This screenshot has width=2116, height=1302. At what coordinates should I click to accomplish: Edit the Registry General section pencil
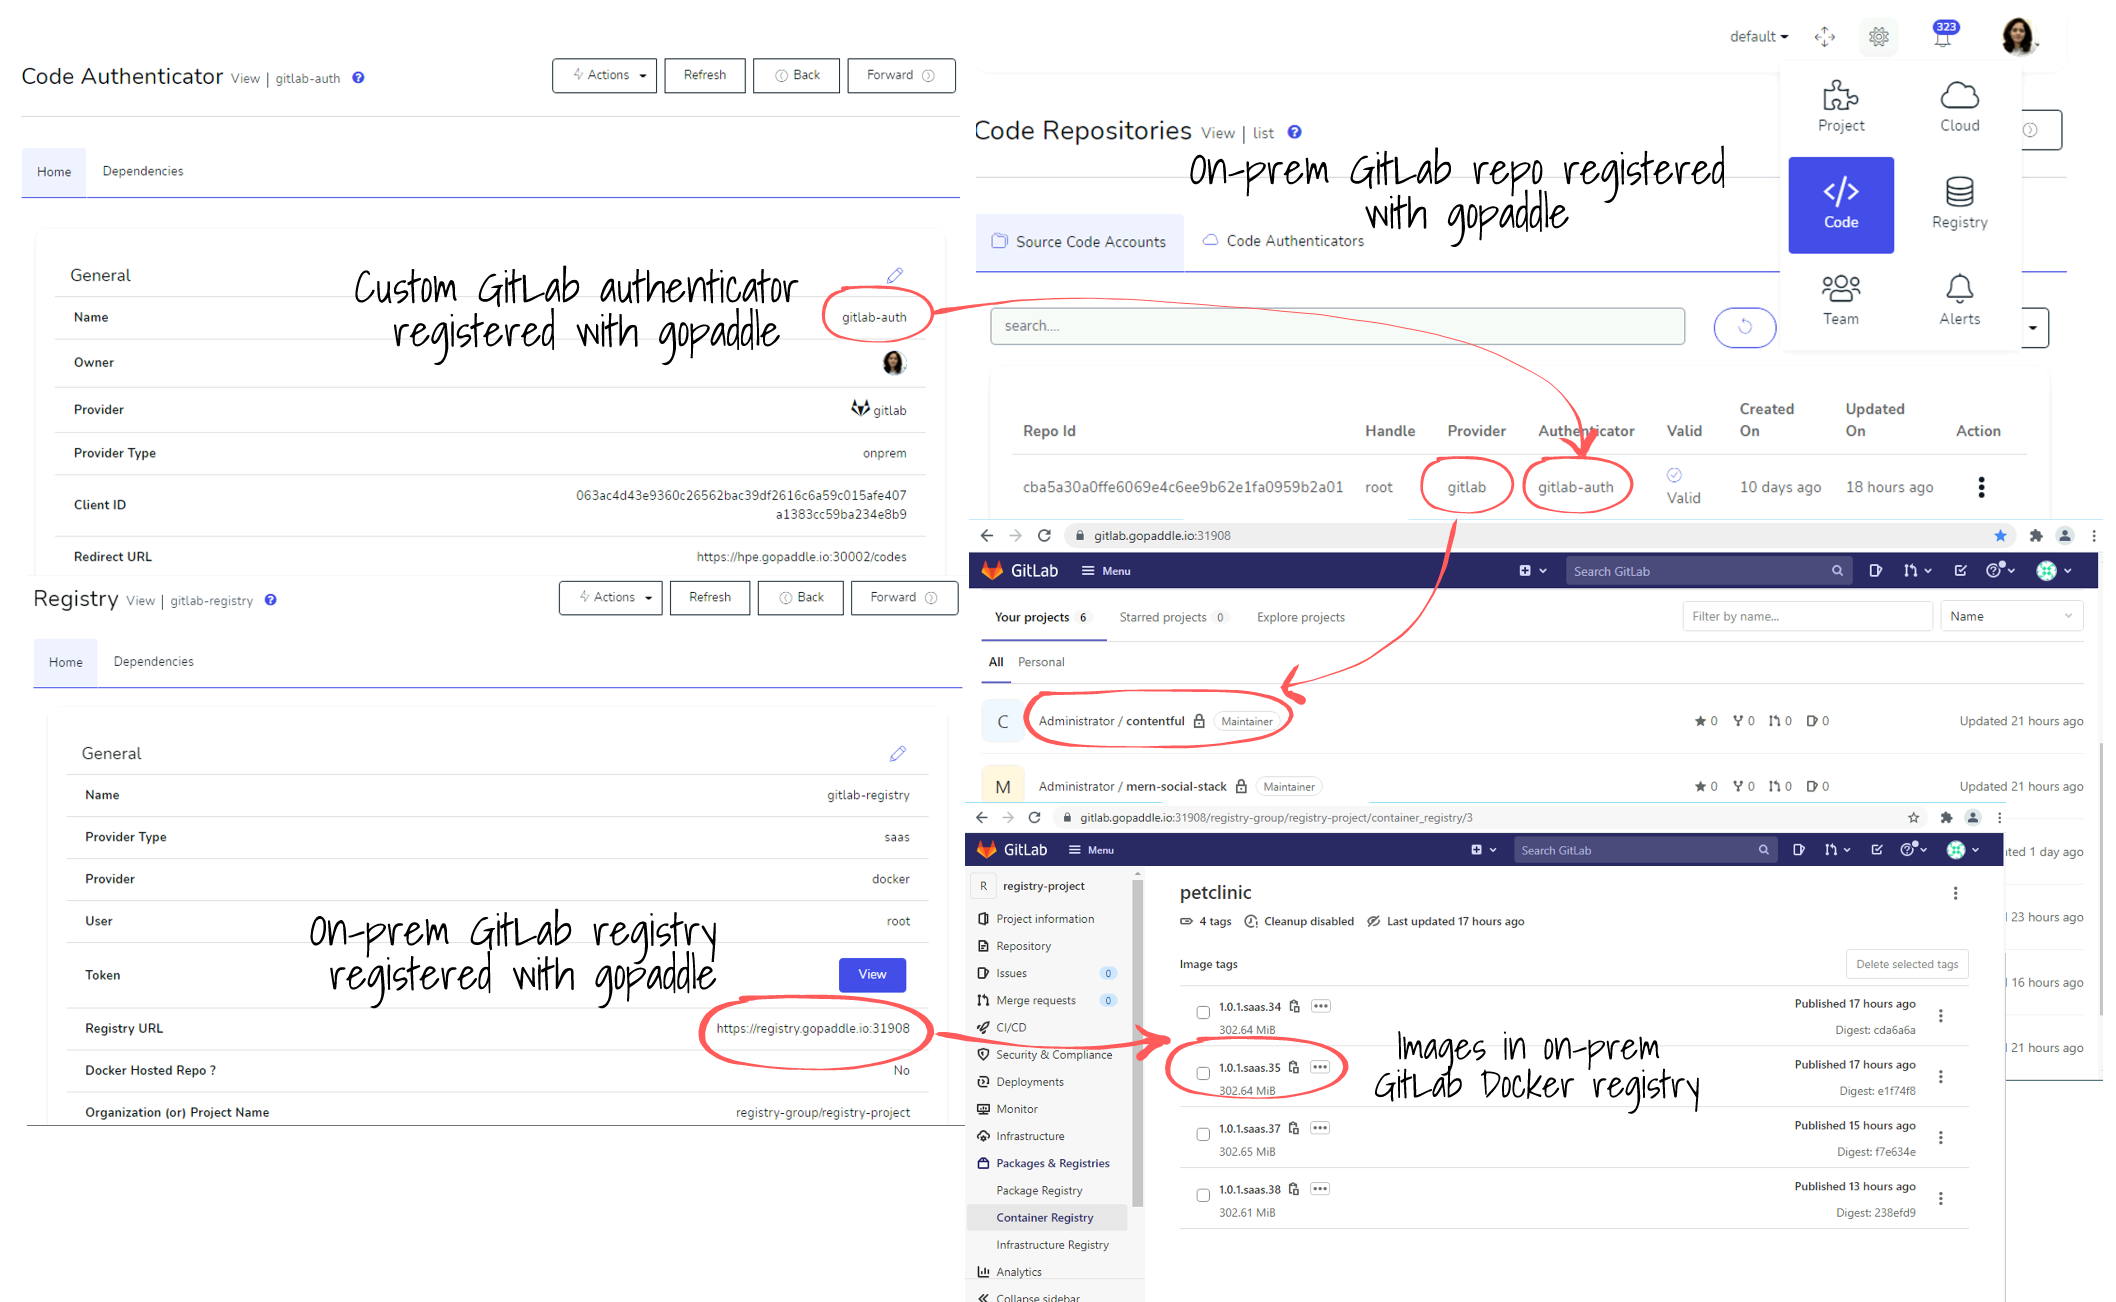tap(898, 753)
